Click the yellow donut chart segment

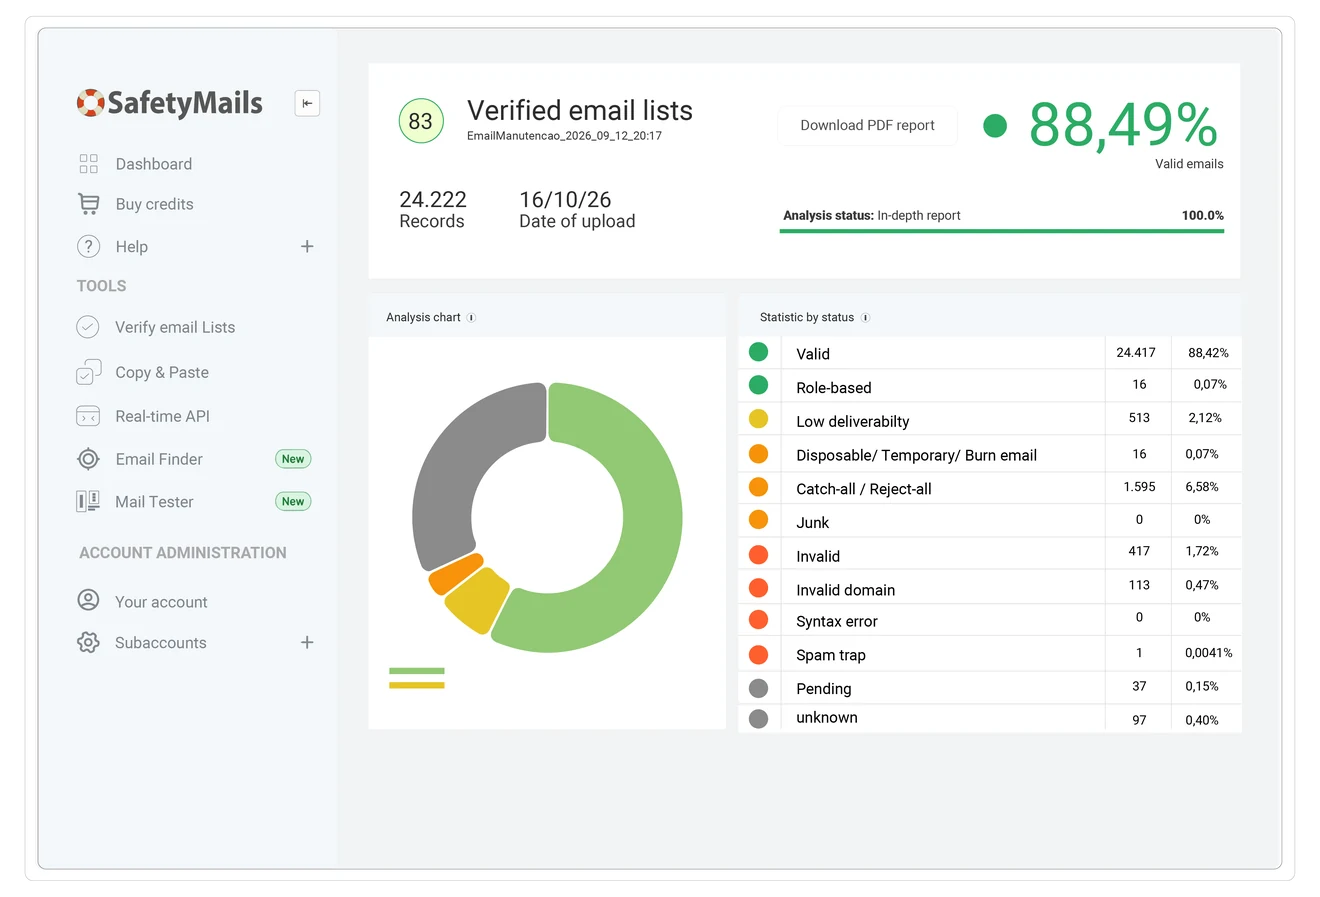[x=478, y=599]
